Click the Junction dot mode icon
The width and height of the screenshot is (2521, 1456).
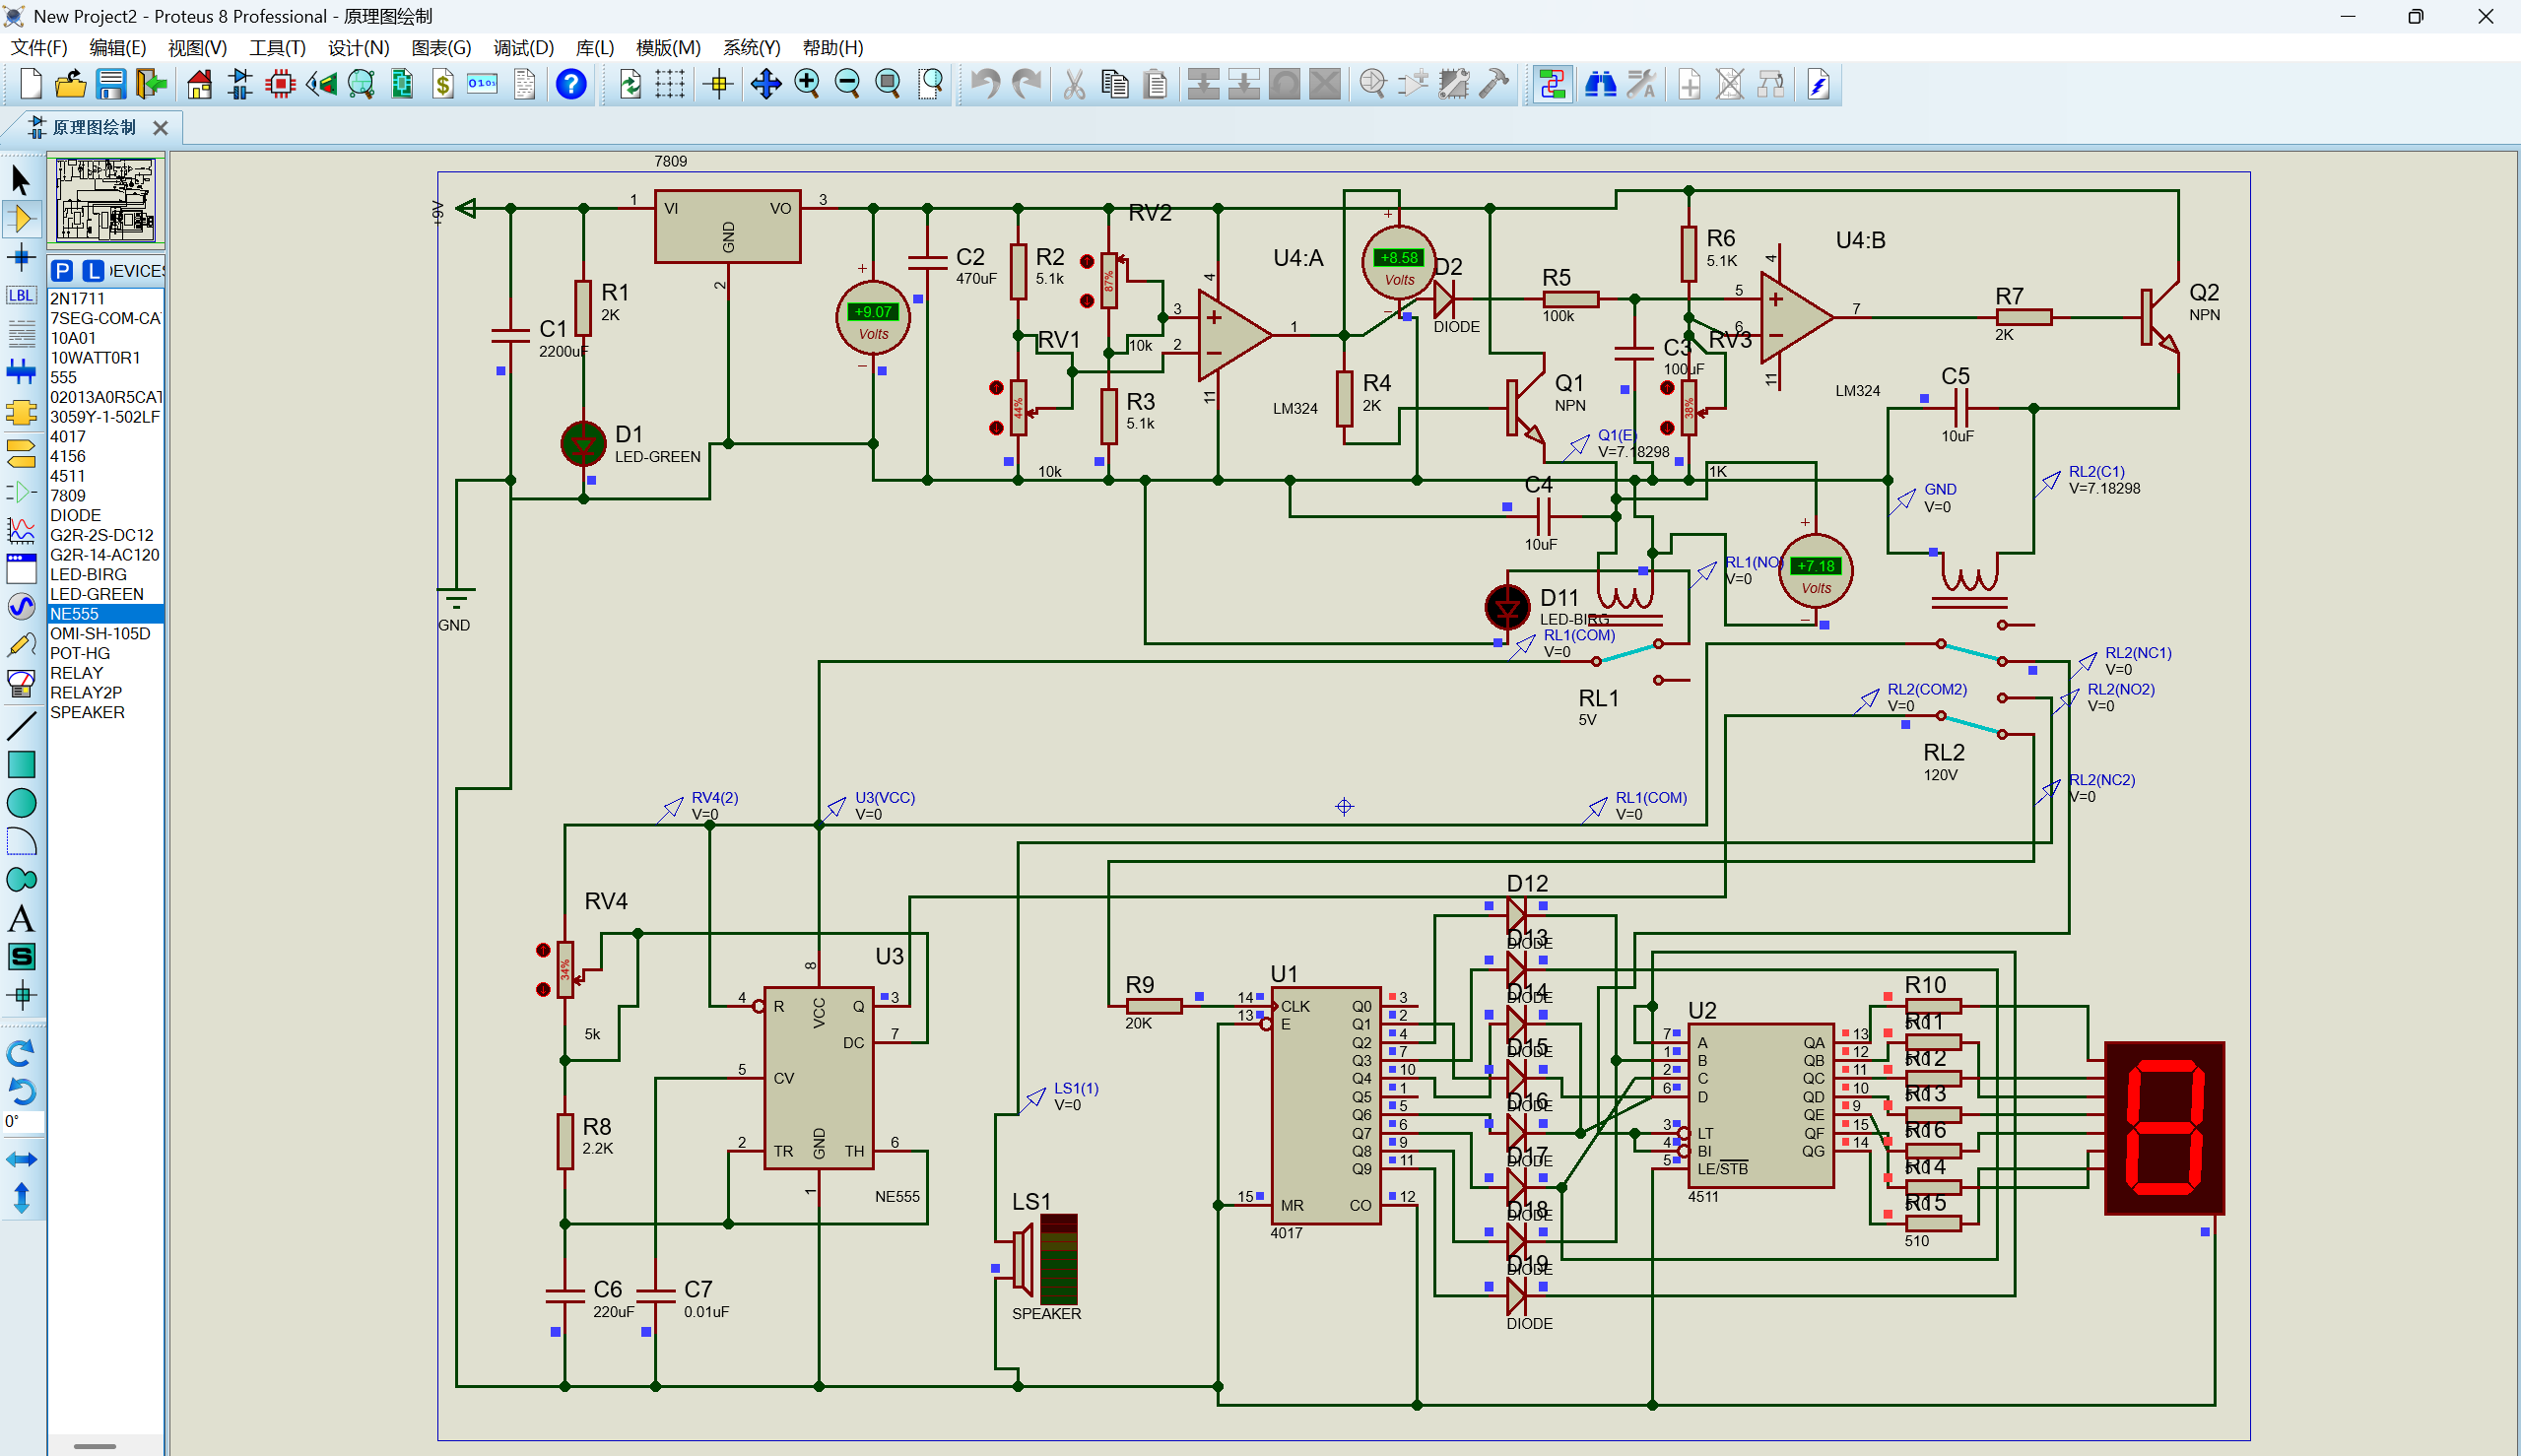[x=21, y=257]
